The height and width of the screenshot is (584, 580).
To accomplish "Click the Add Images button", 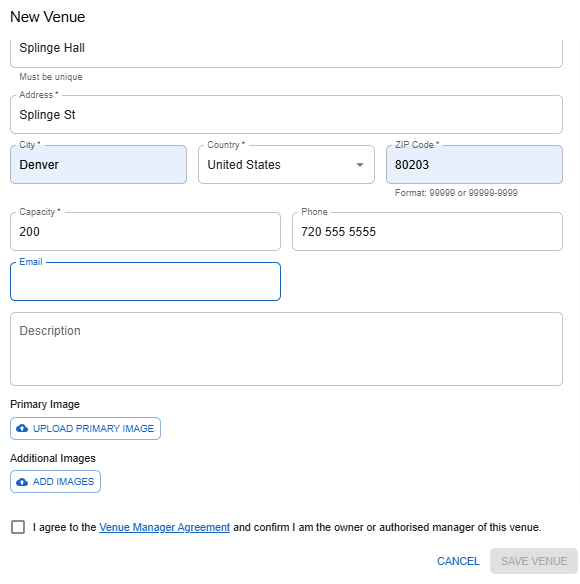I will 56,482.
